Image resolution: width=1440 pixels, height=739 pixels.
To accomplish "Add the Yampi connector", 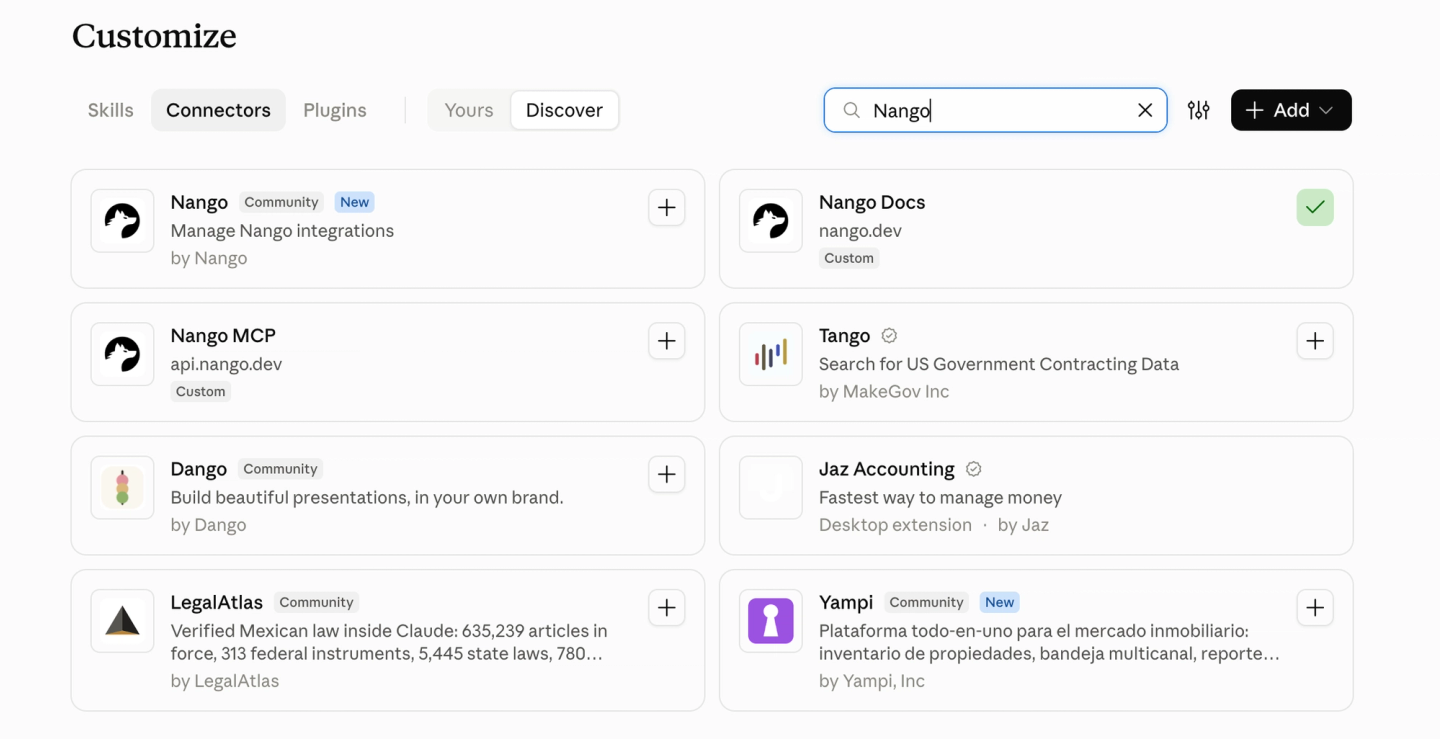I will pos(1315,608).
